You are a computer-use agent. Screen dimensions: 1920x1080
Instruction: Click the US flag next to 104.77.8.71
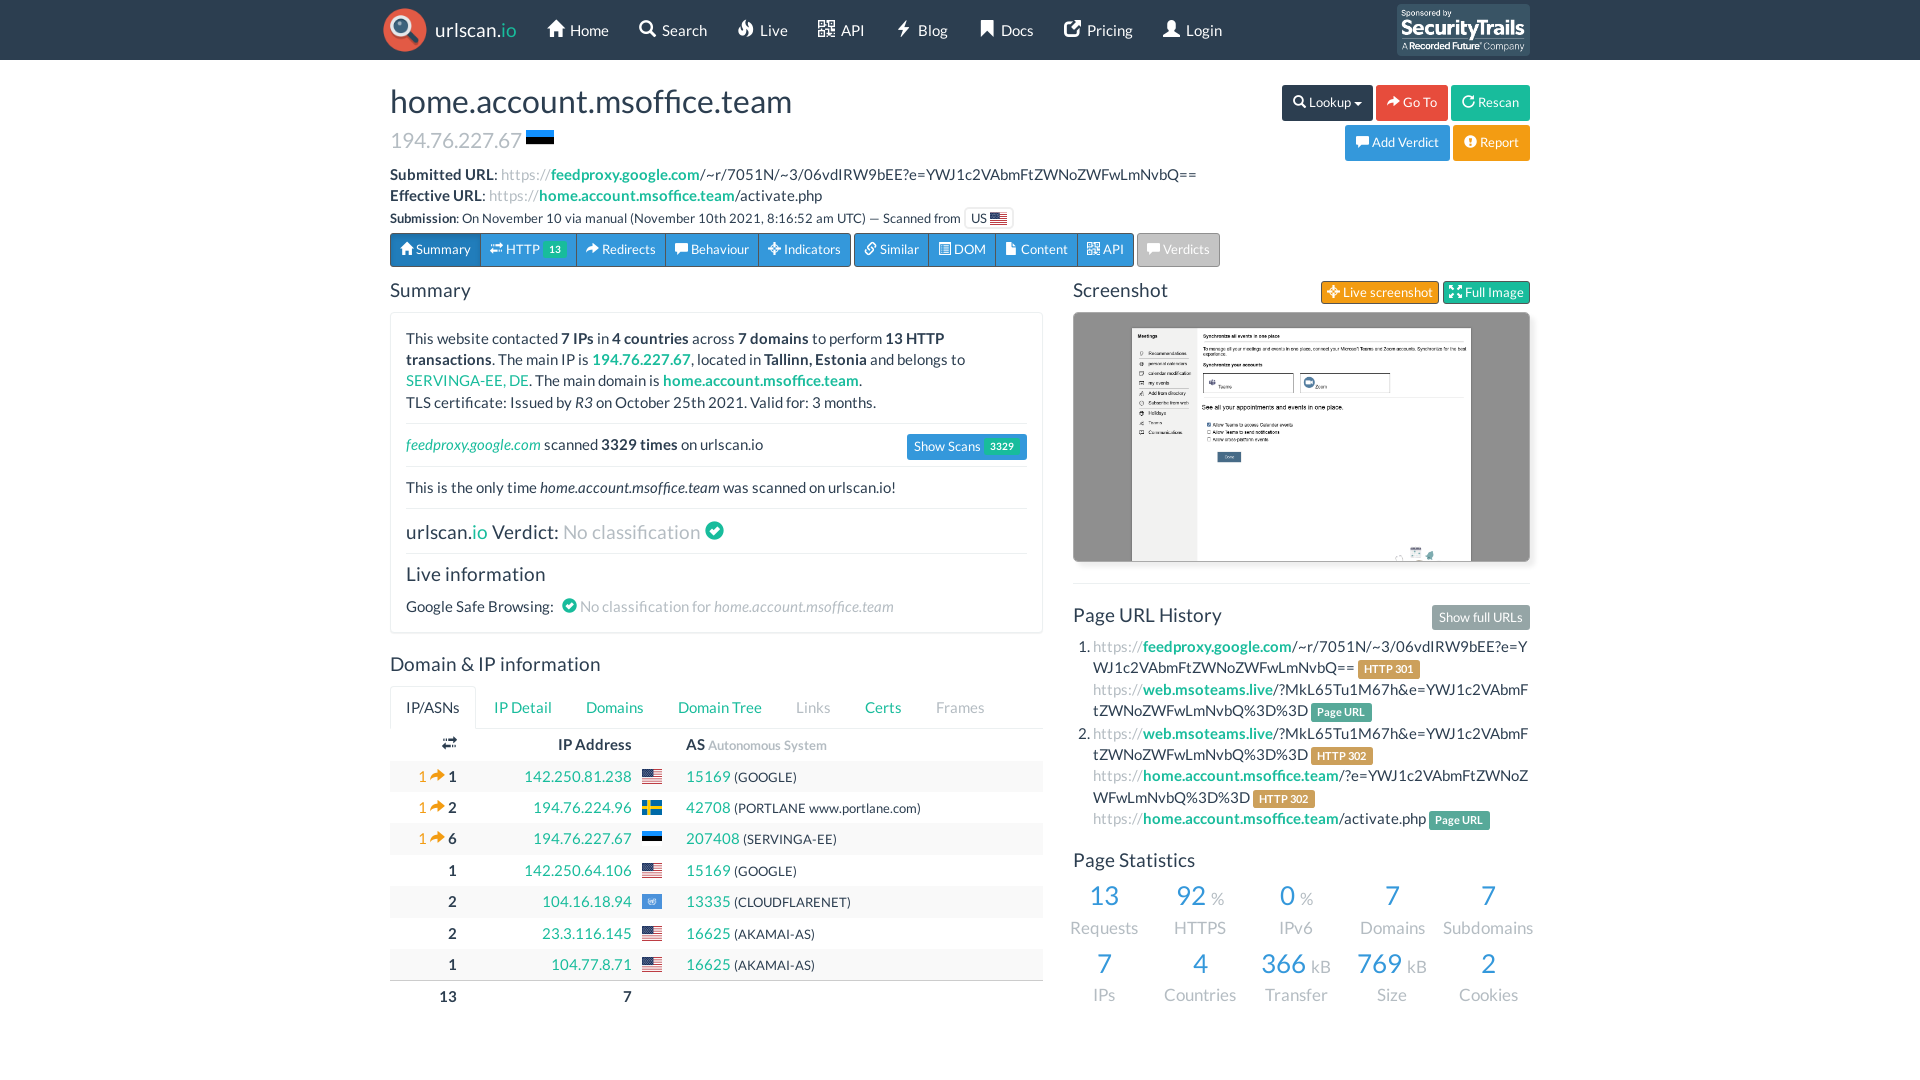(652, 965)
